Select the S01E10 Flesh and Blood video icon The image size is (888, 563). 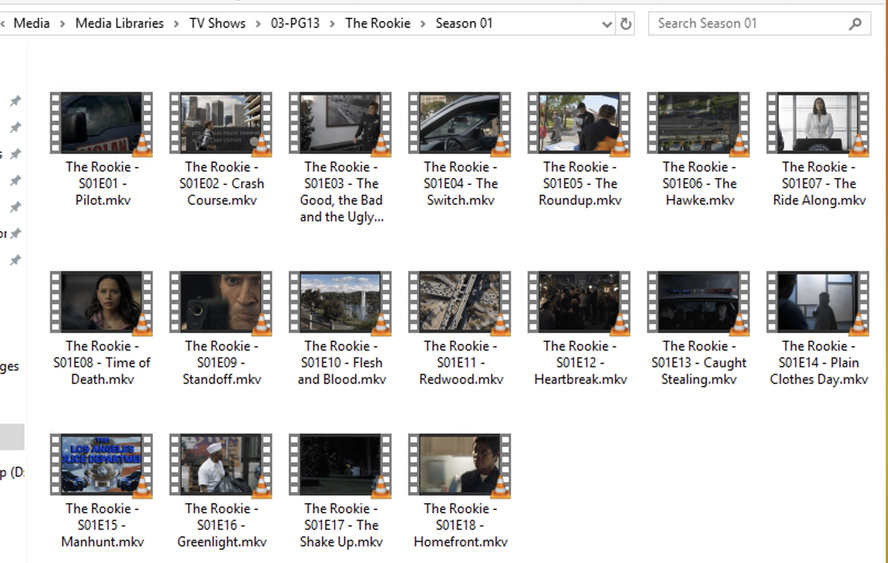[x=340, y=302]
